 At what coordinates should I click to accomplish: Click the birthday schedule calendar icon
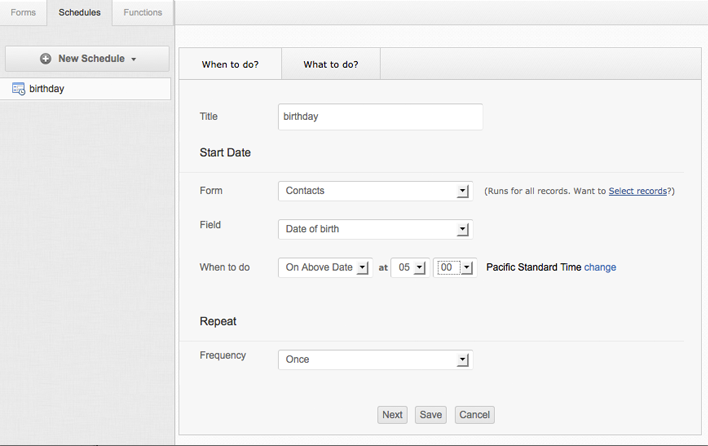(x=18, y=89)
